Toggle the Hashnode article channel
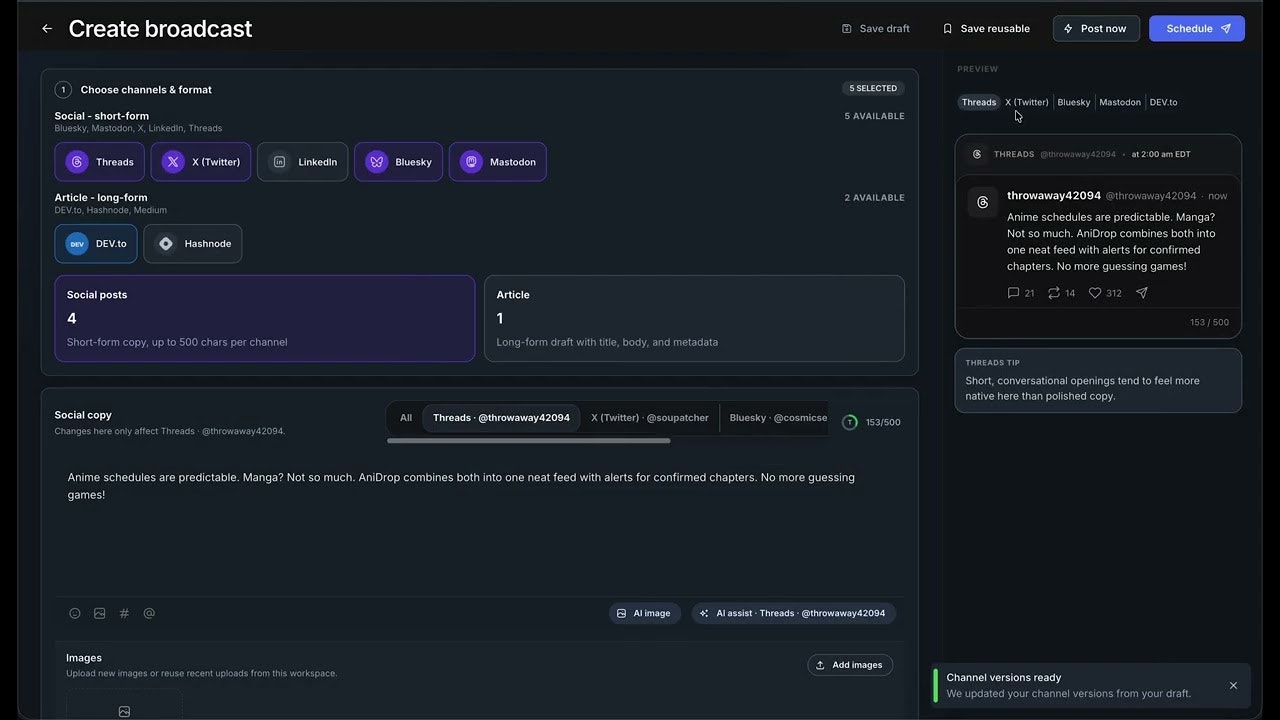 (x=193, y=244)
